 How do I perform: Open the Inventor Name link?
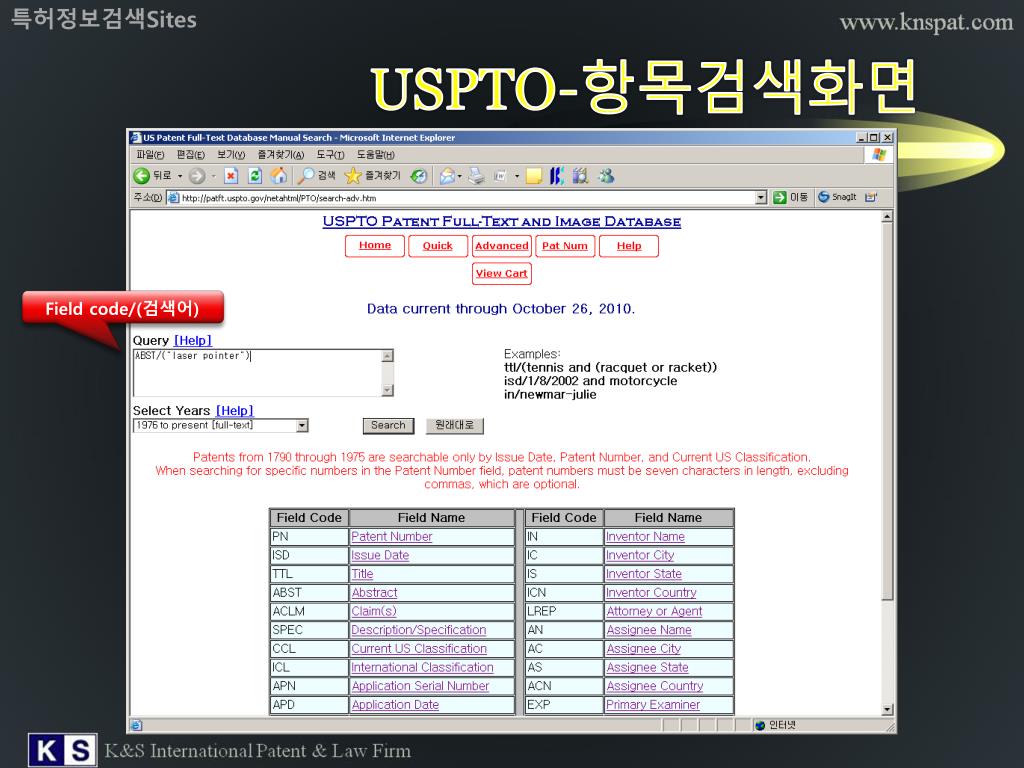tap(645, 536)
